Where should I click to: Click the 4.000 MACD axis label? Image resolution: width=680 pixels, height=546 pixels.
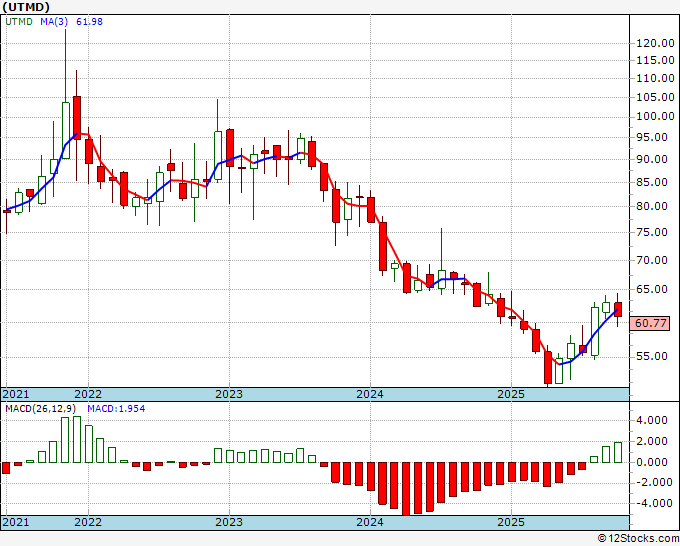tap(652, 420)
